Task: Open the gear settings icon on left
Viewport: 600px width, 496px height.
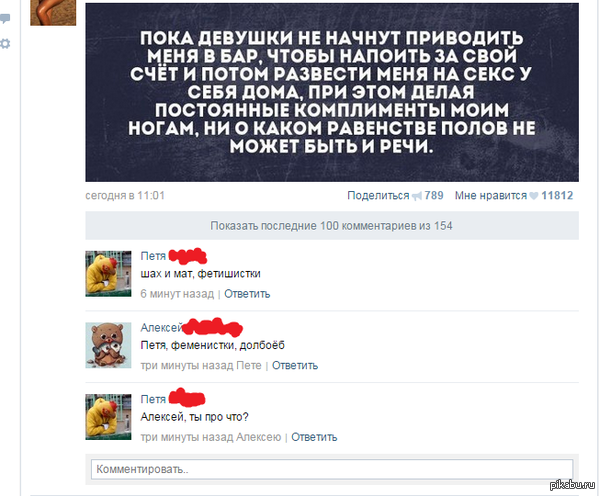Action: click(5, 44)
